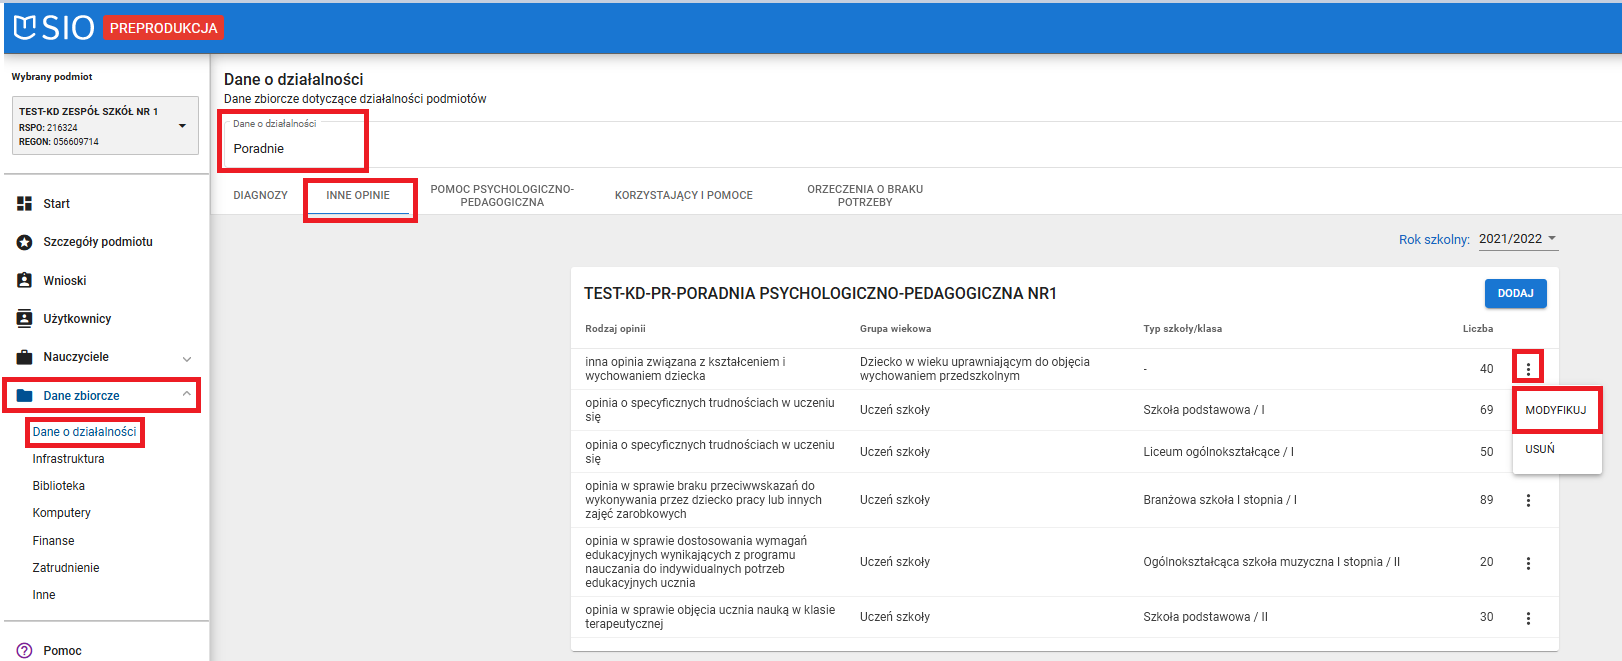
Task: Open the Orzeczenia o braku potrzeby tab
Action: click(x=865, y=195)
